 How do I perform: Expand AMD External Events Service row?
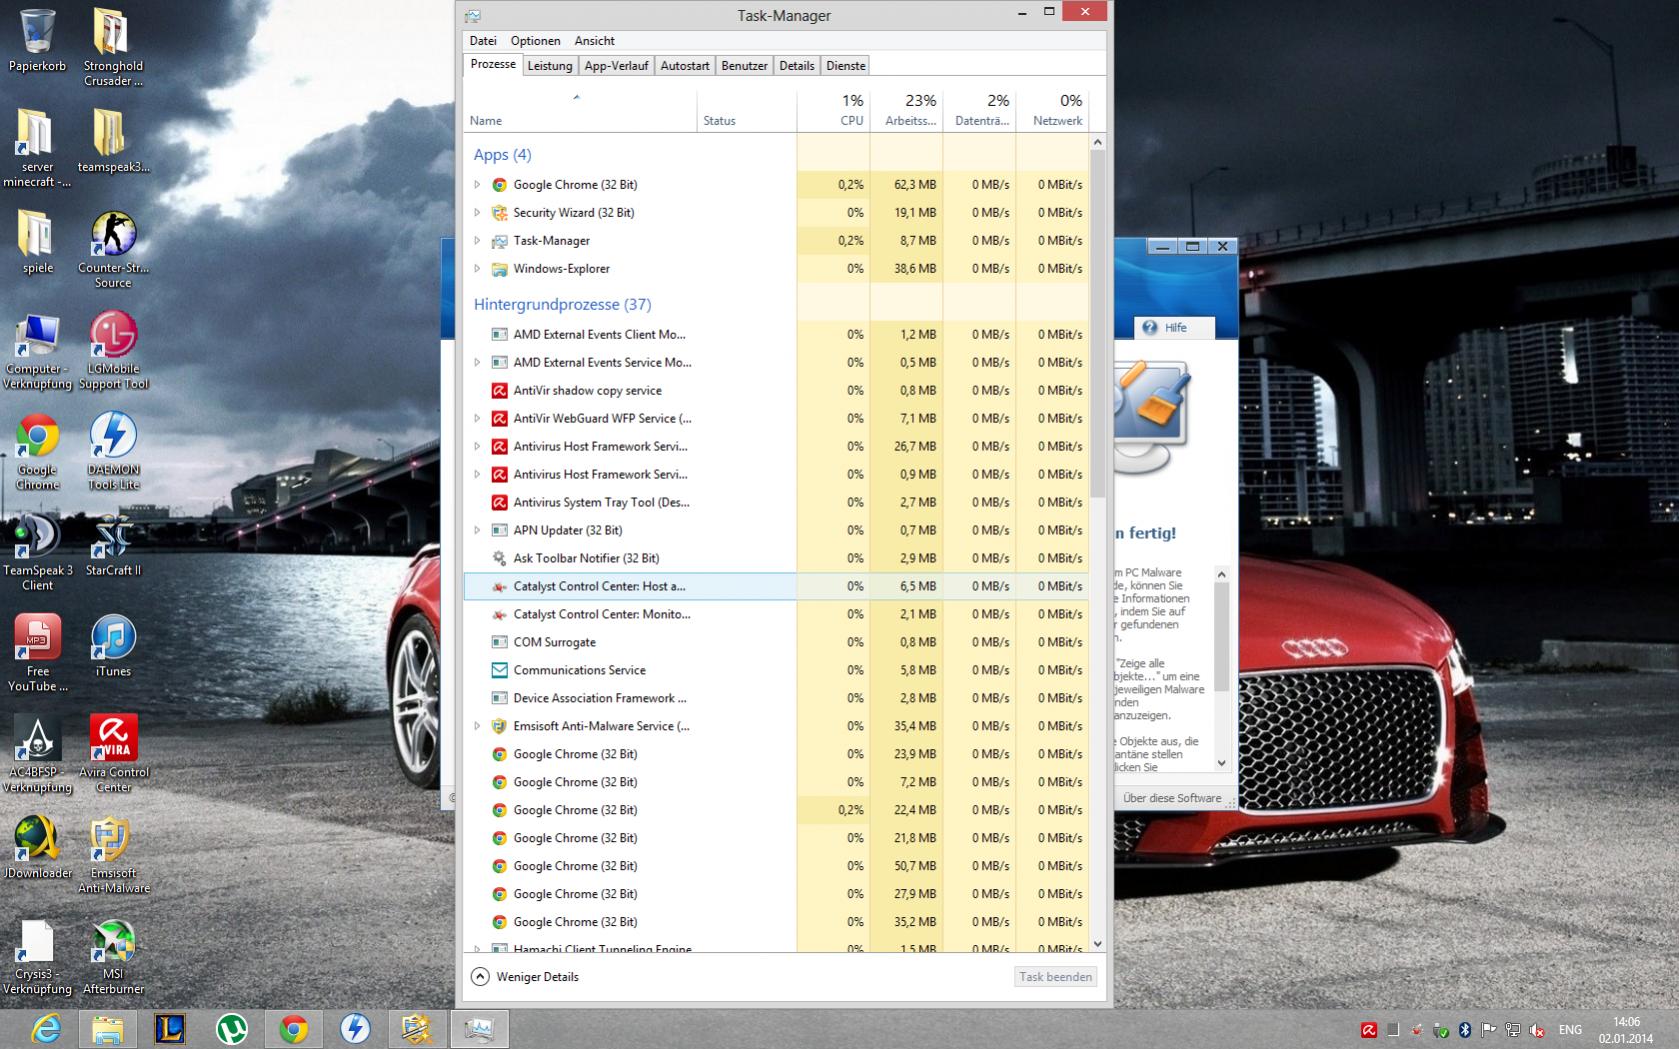pos(477,363)
